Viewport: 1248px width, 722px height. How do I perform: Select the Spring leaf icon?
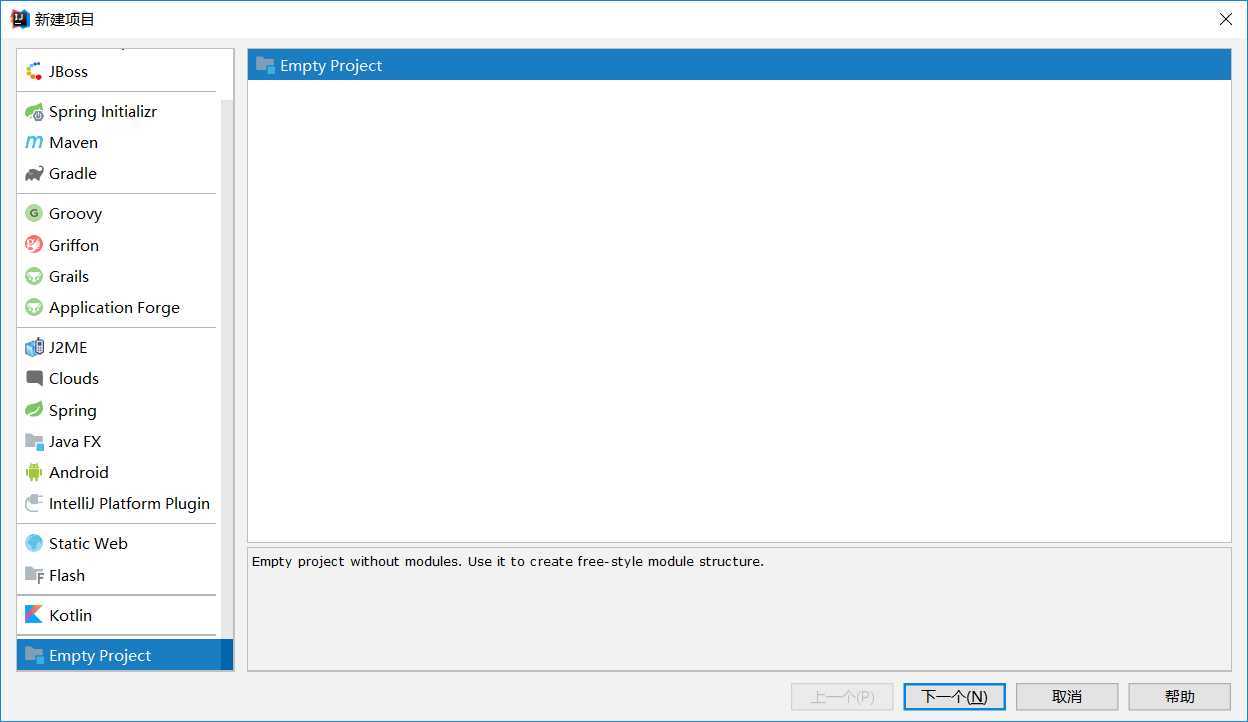pos(34,410)
